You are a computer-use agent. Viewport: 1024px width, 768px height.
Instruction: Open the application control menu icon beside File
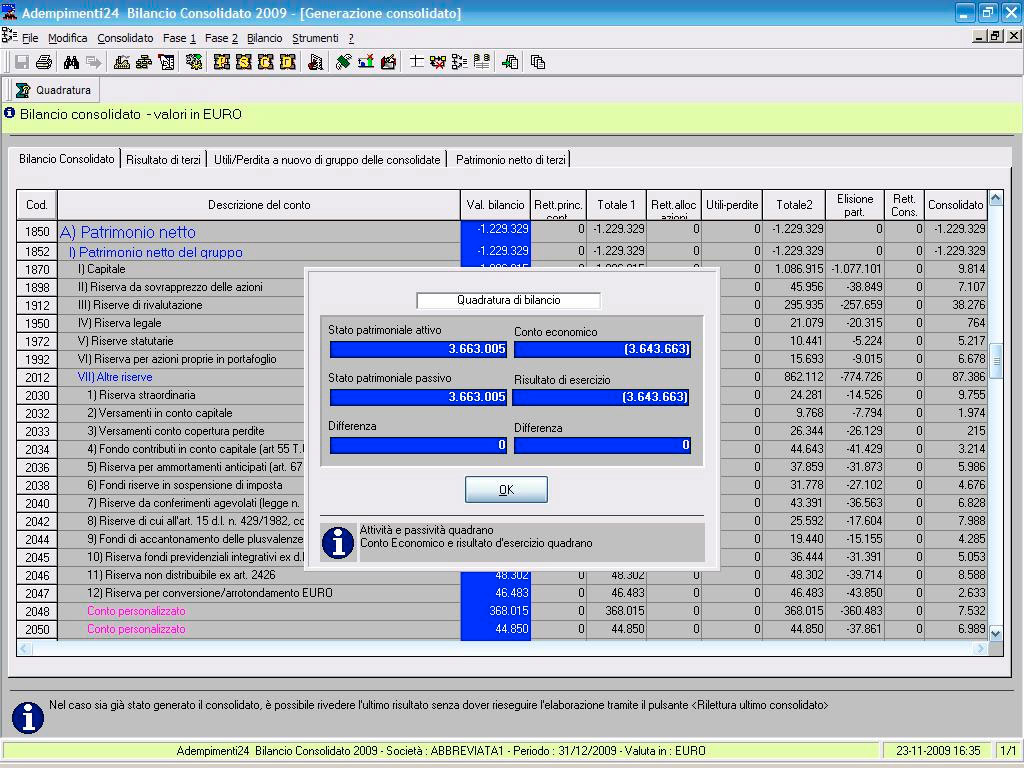[9, 36]
